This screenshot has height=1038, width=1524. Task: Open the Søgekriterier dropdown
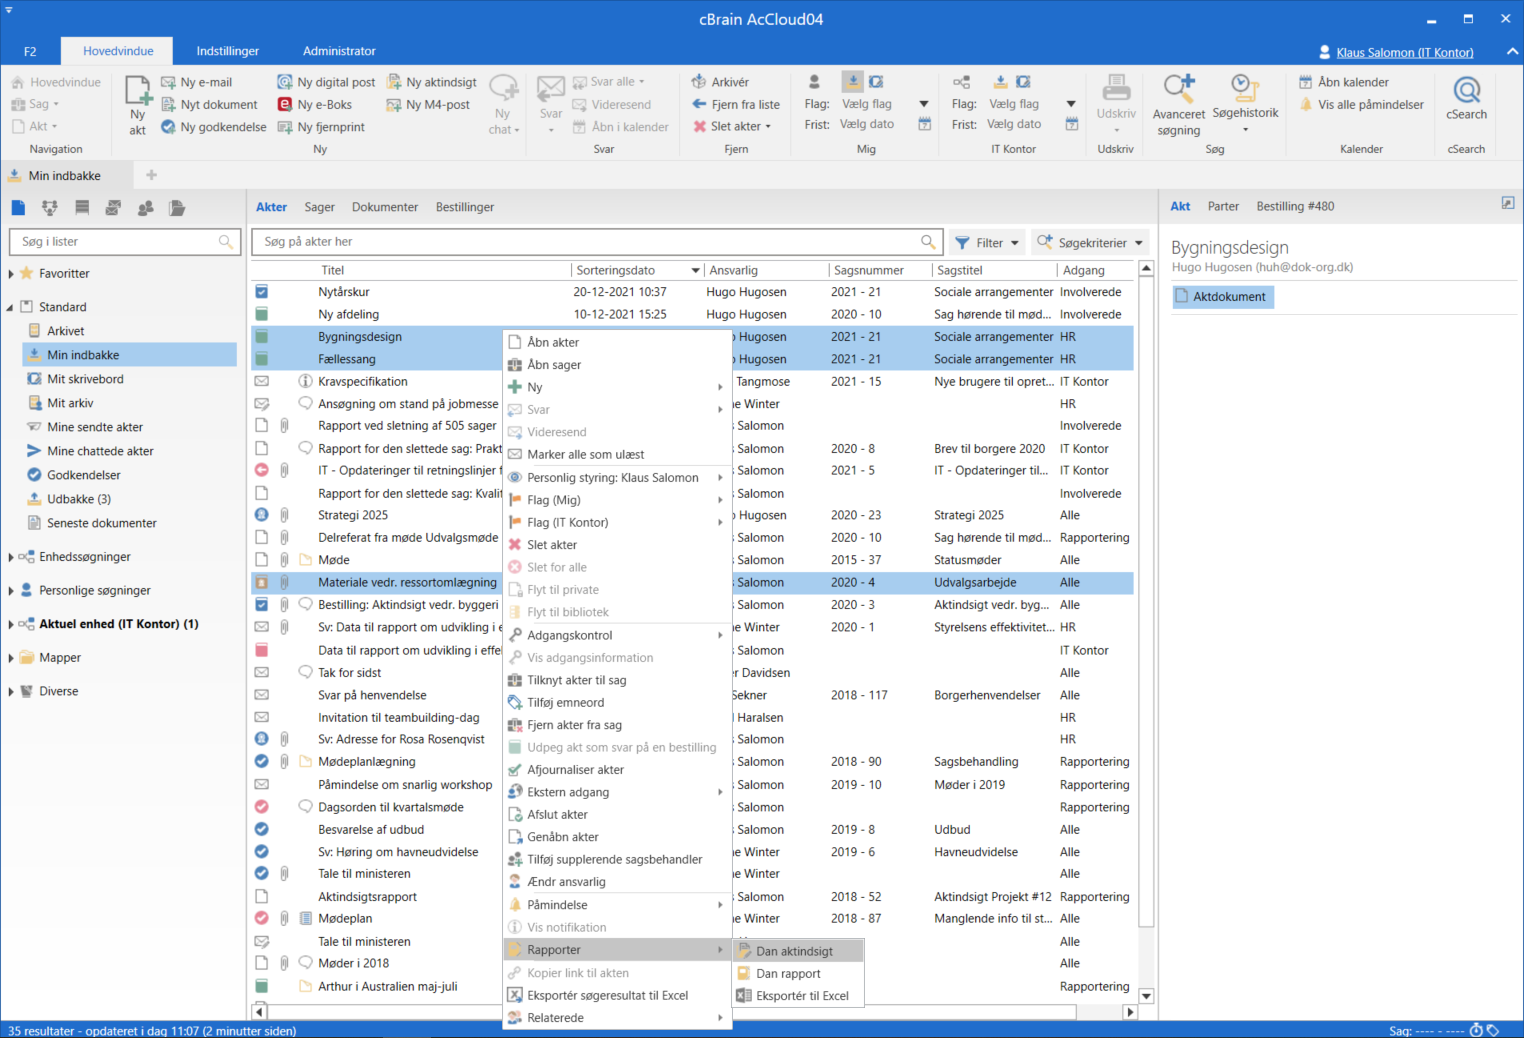pos(1090,242)
